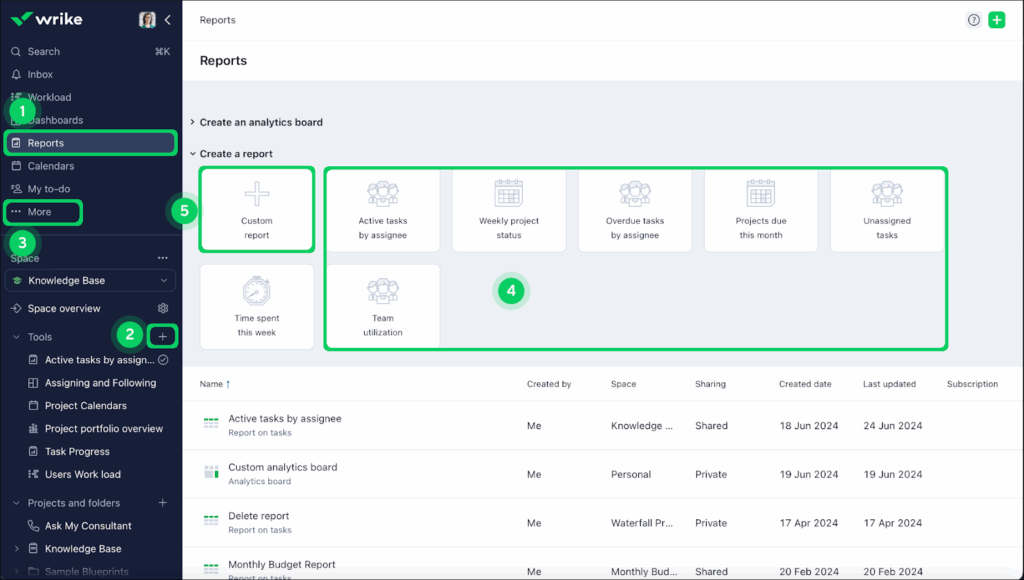Click the green plus create button top-right

[996, 20]
